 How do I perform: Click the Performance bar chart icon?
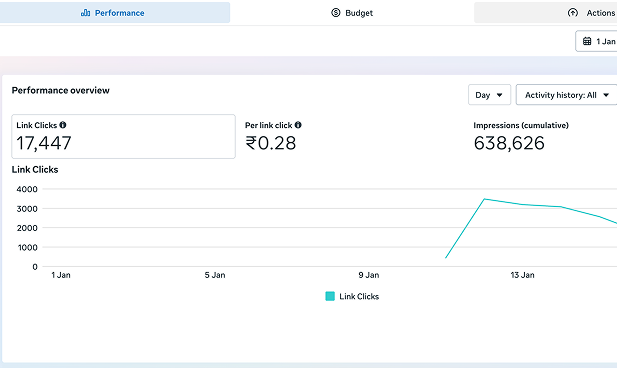pos(85,13)
